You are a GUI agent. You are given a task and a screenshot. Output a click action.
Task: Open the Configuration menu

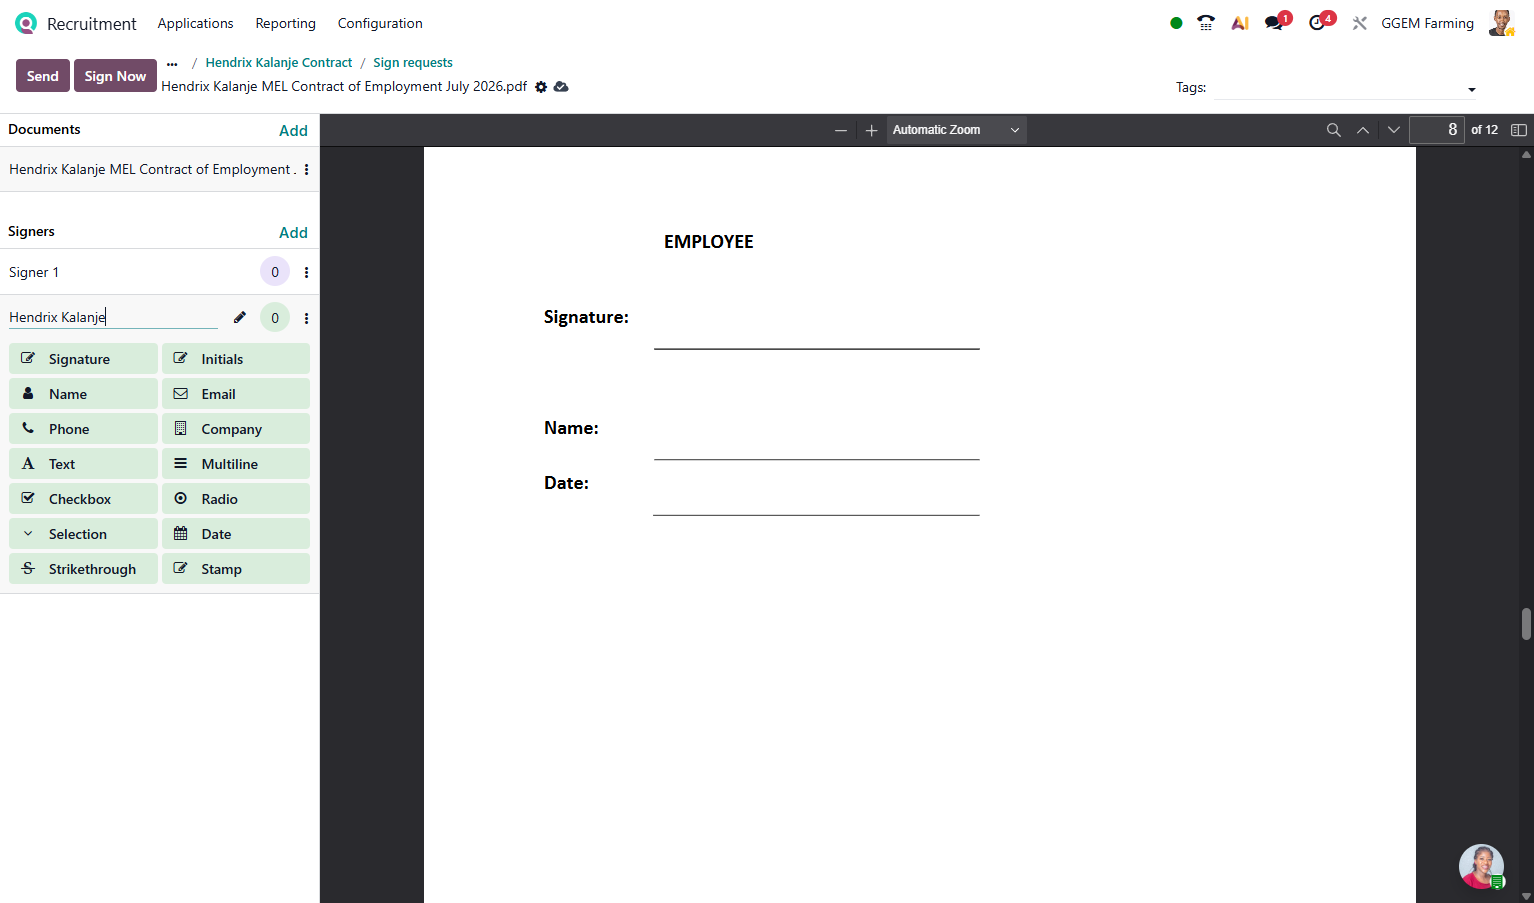click(380, 23)
